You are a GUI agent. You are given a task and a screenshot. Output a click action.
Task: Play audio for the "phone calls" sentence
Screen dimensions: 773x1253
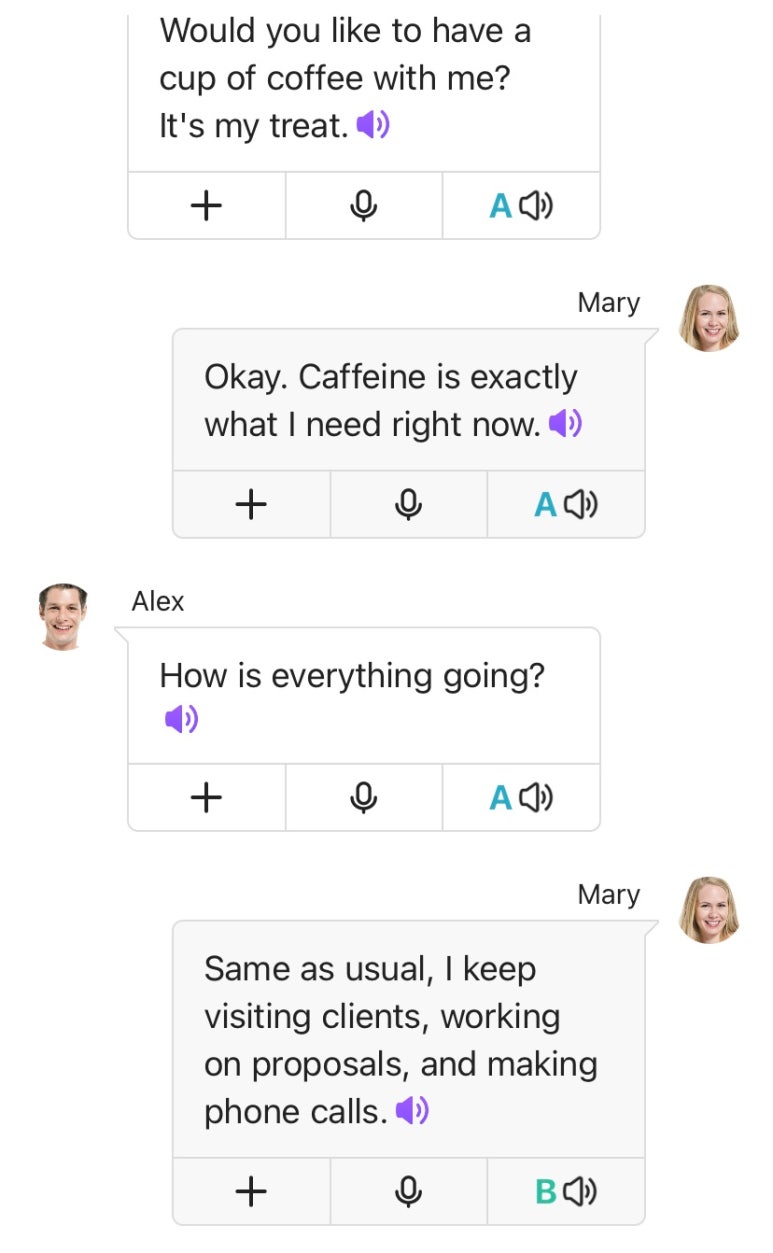tap(412, 1111)
